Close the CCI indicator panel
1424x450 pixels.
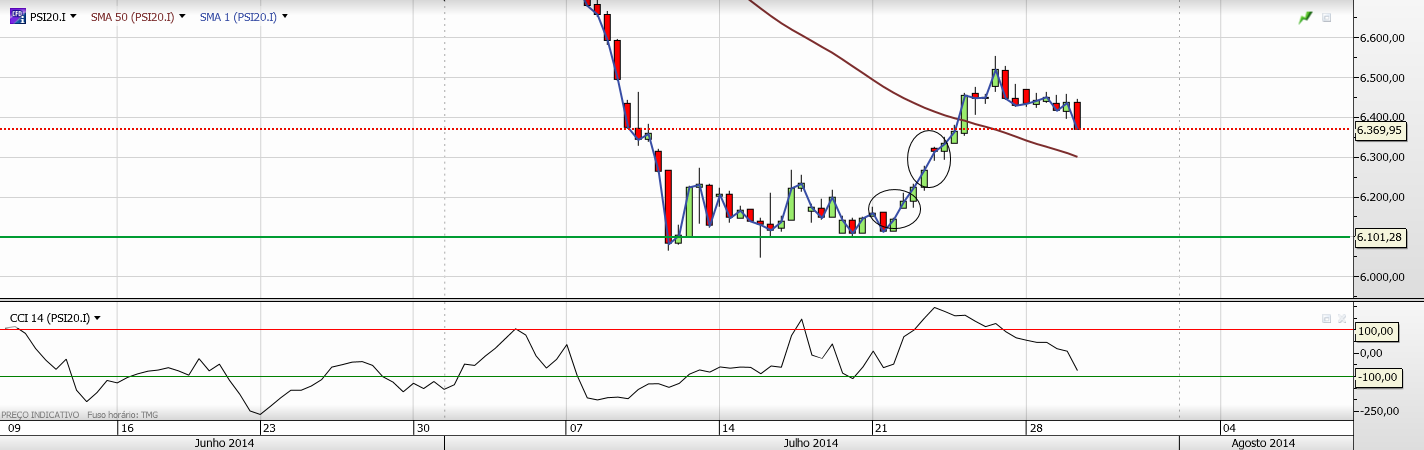pos(1340,318)
